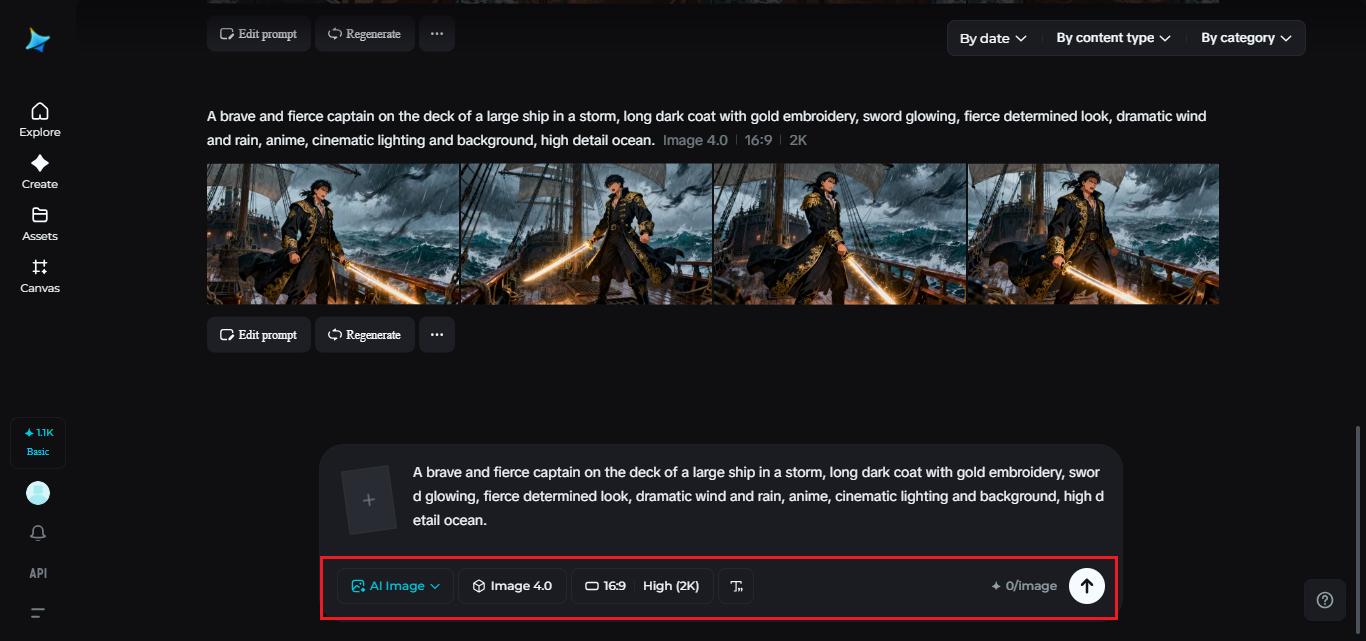
Task: Click Regenerate below the captain images
Action: coord(365,335)
